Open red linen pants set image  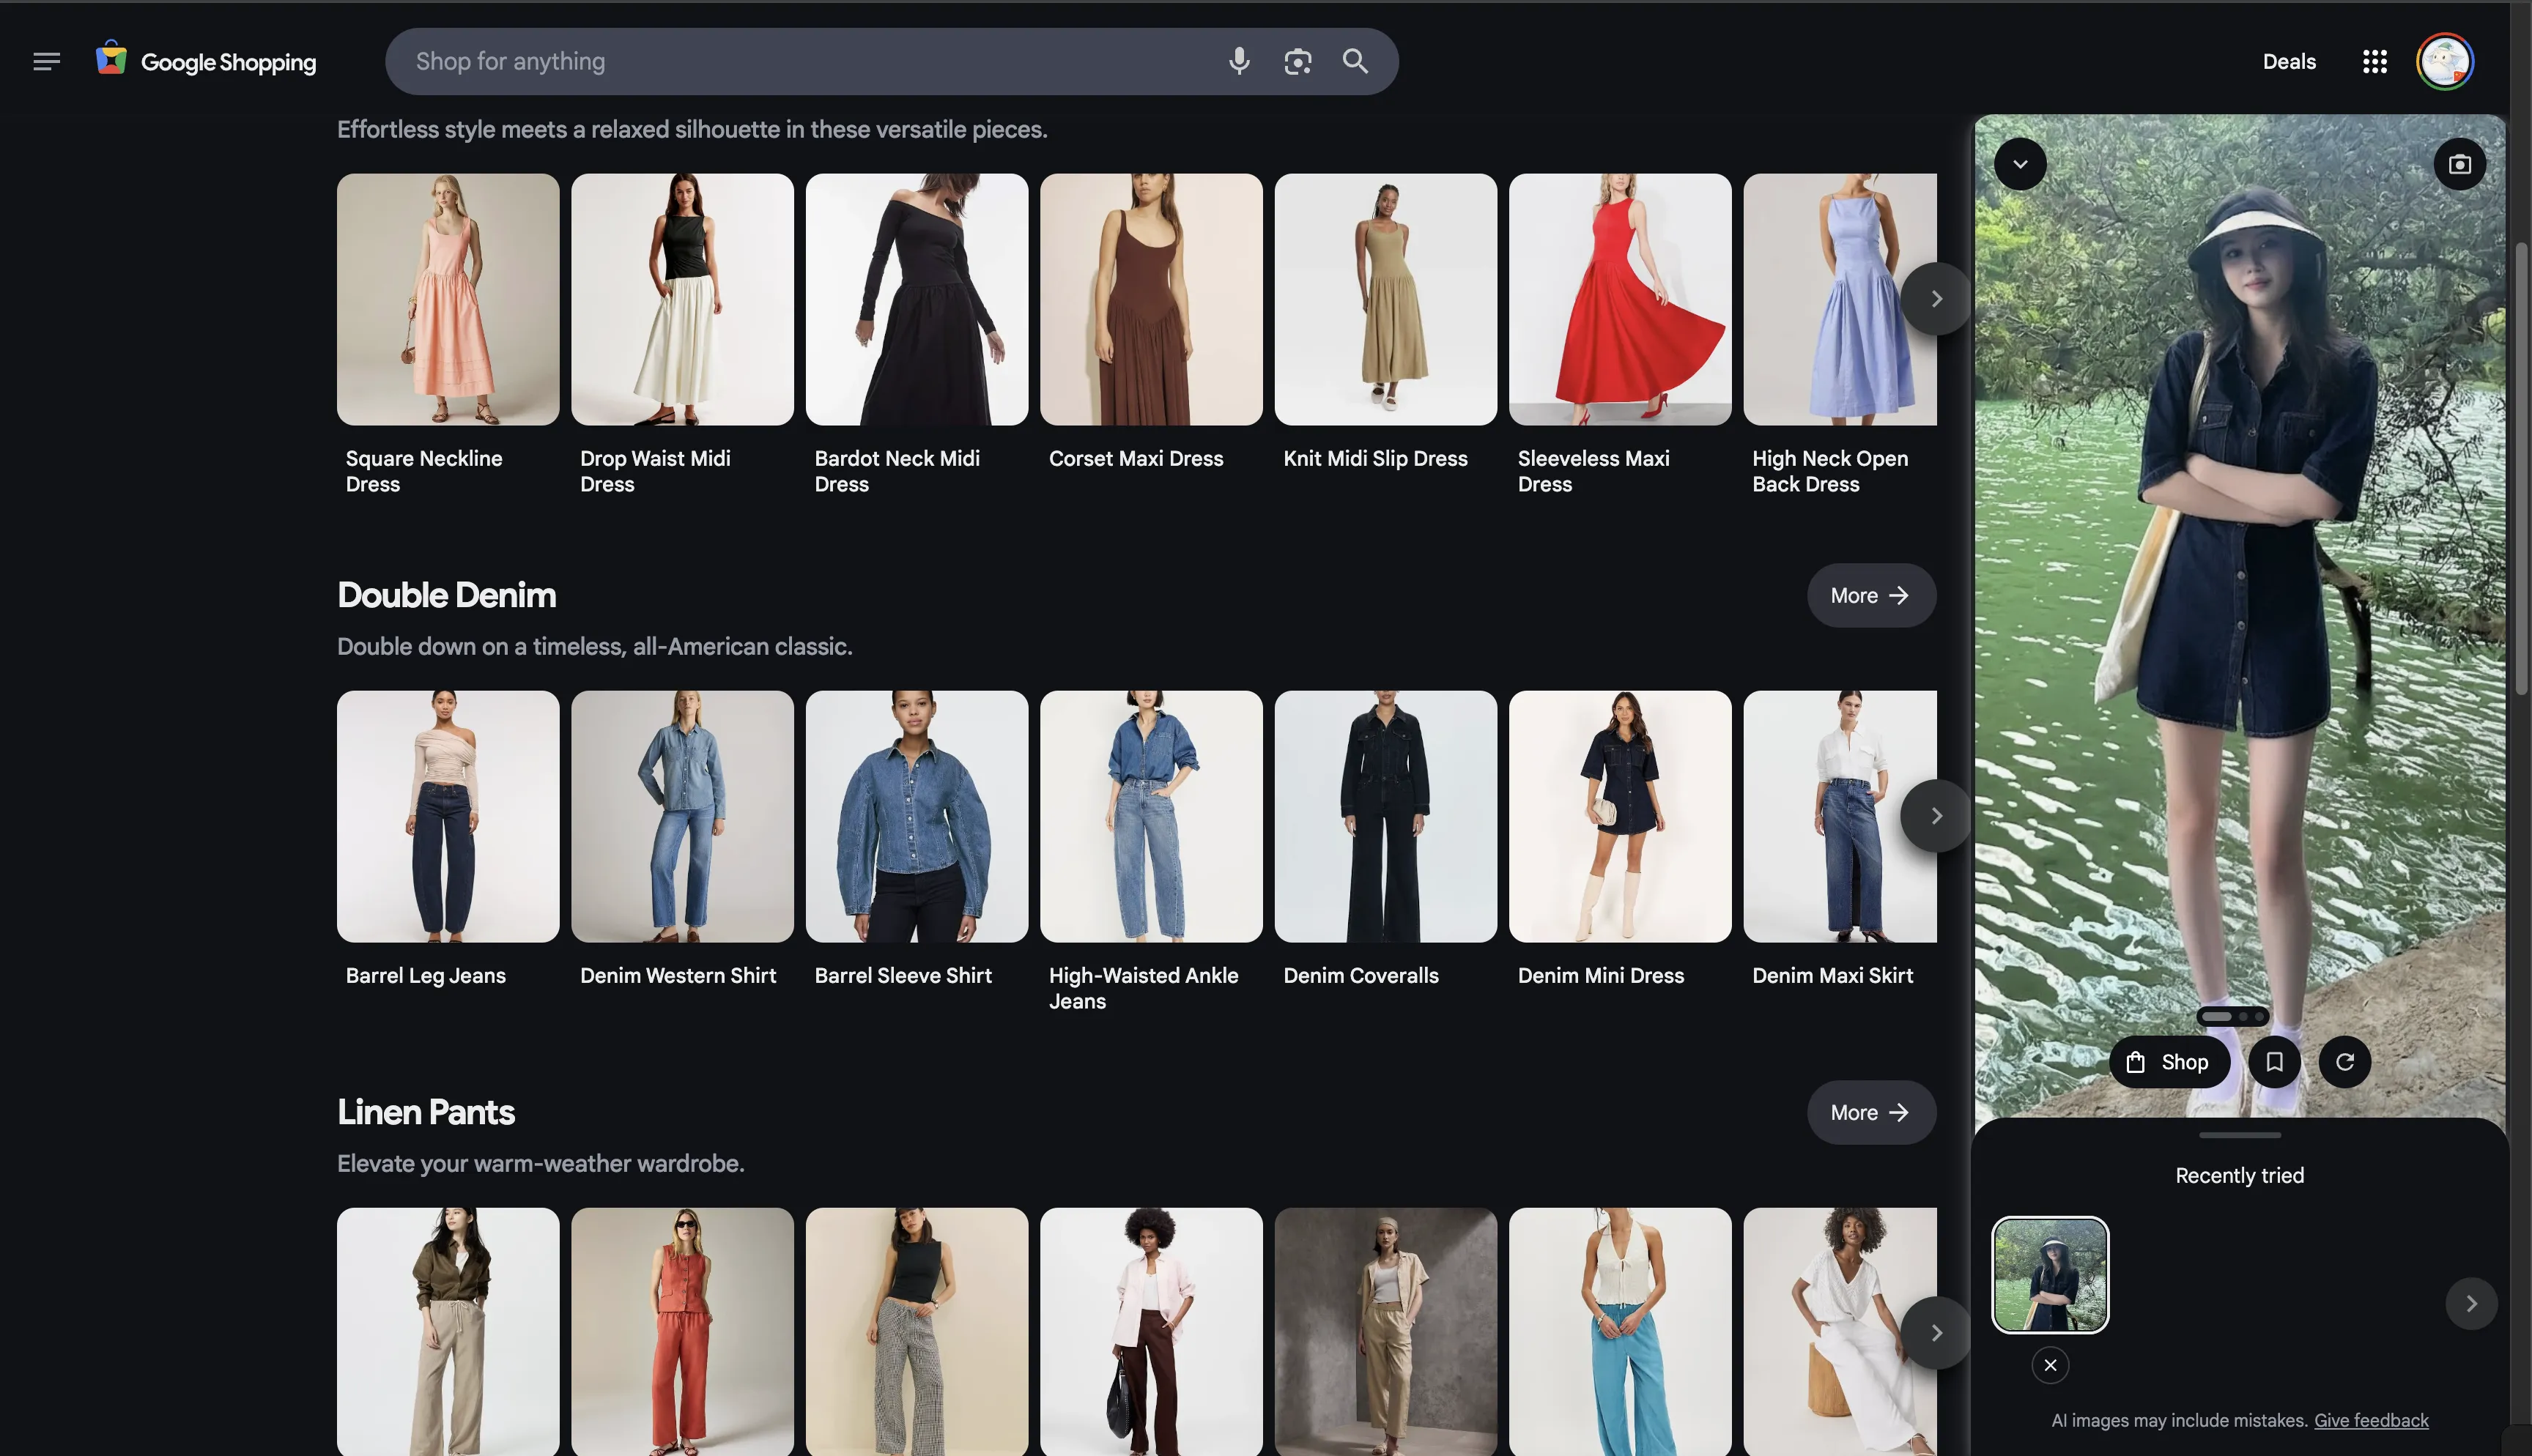[x=682, y=1332]
